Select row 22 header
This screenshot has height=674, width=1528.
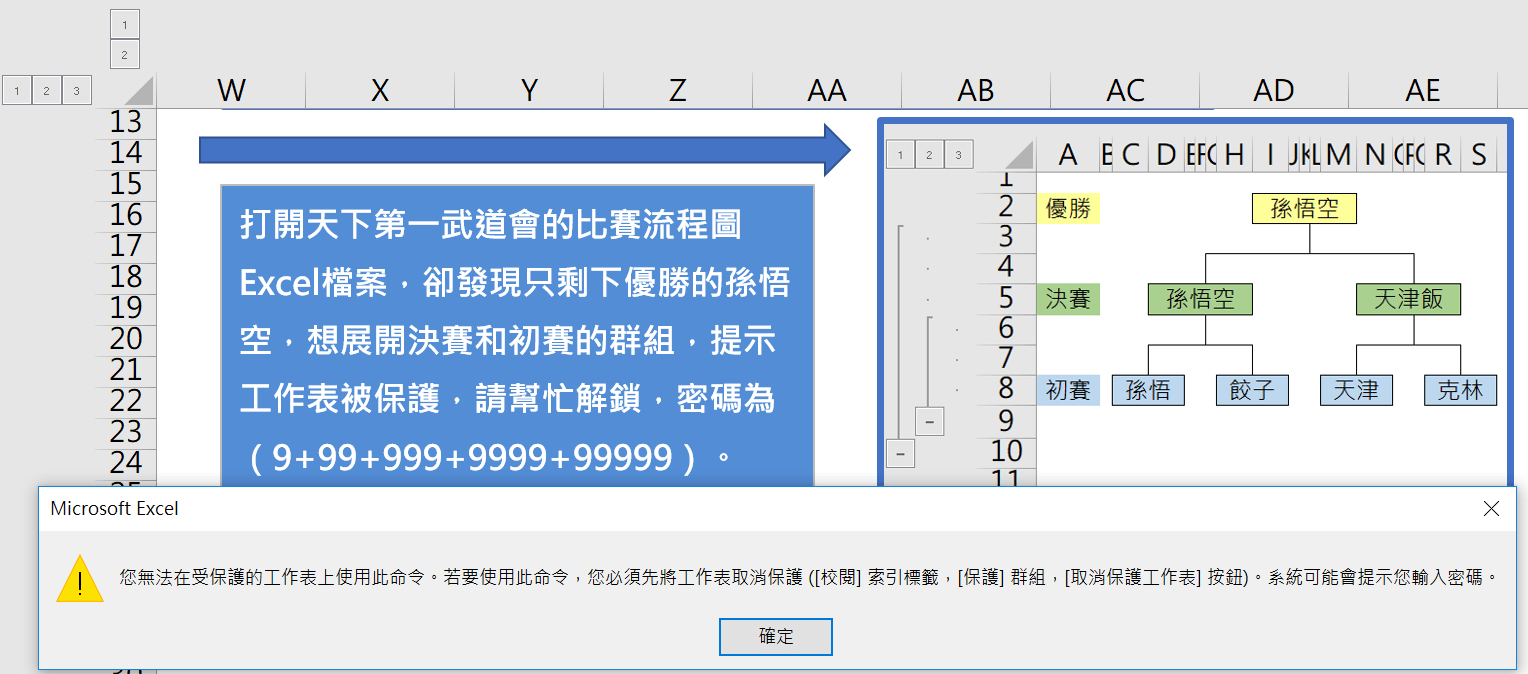click(126, 401)
